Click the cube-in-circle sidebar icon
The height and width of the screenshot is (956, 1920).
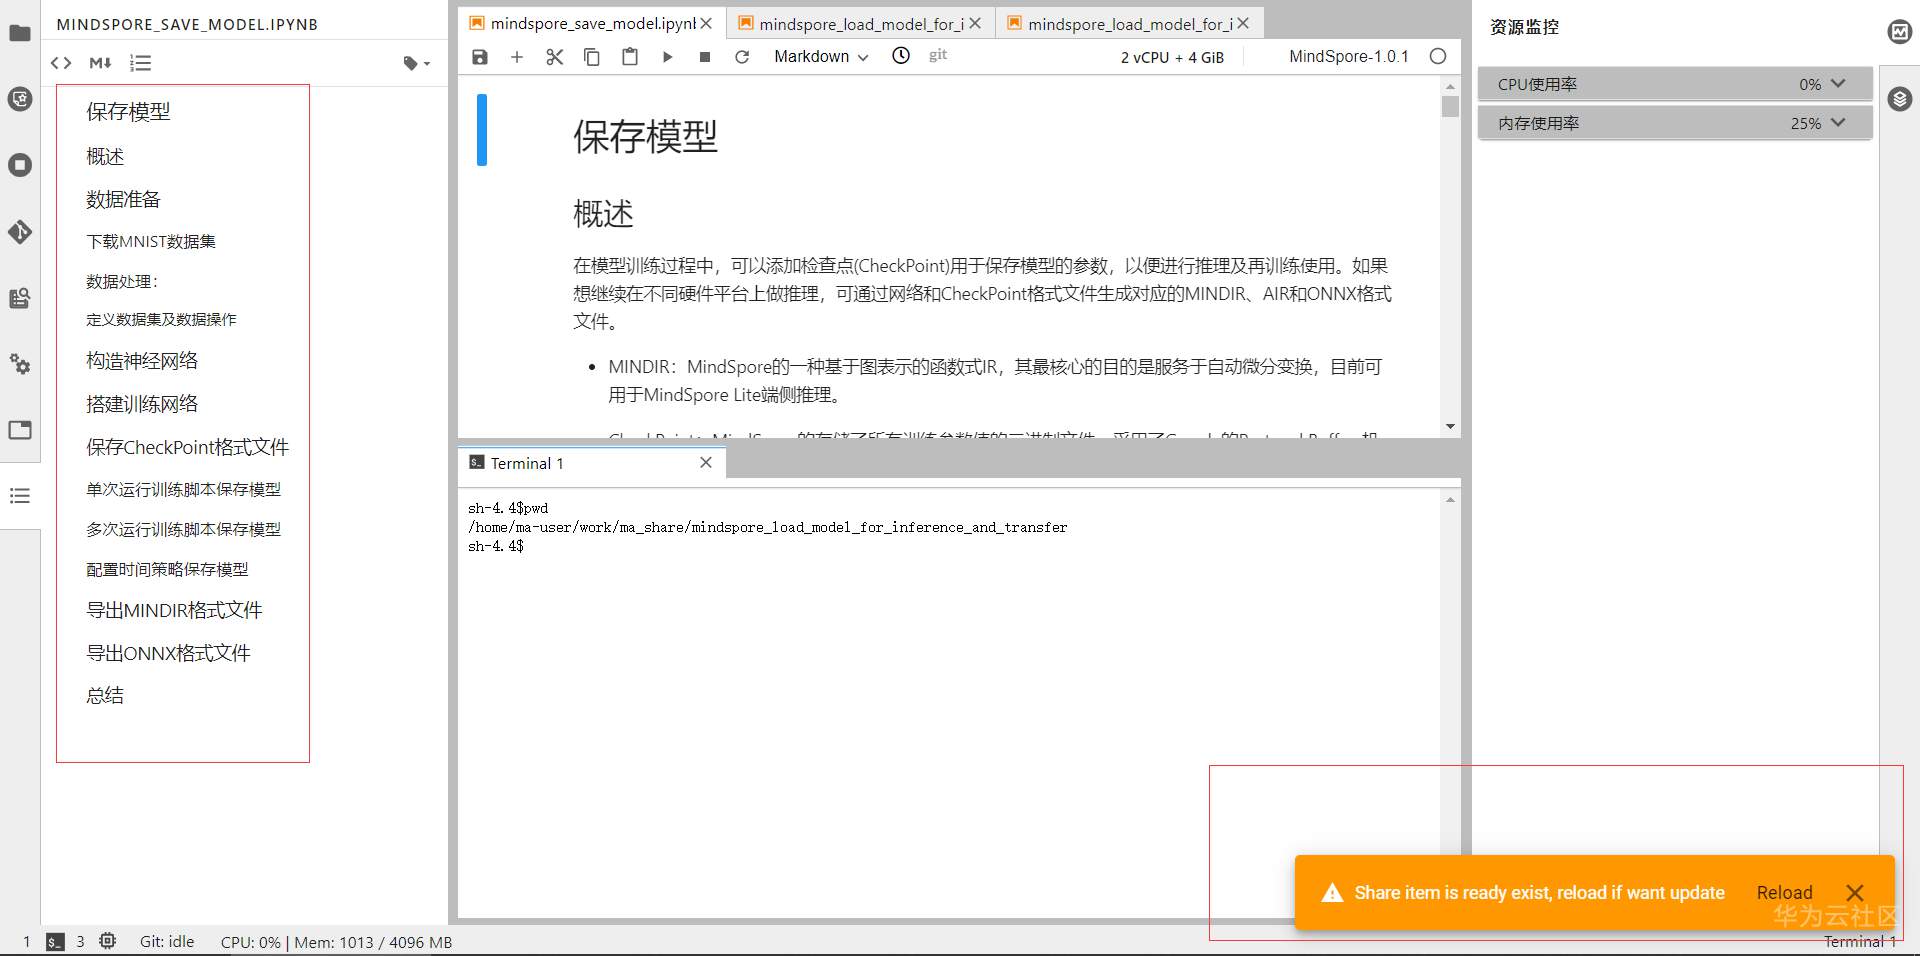pos(20,99)
